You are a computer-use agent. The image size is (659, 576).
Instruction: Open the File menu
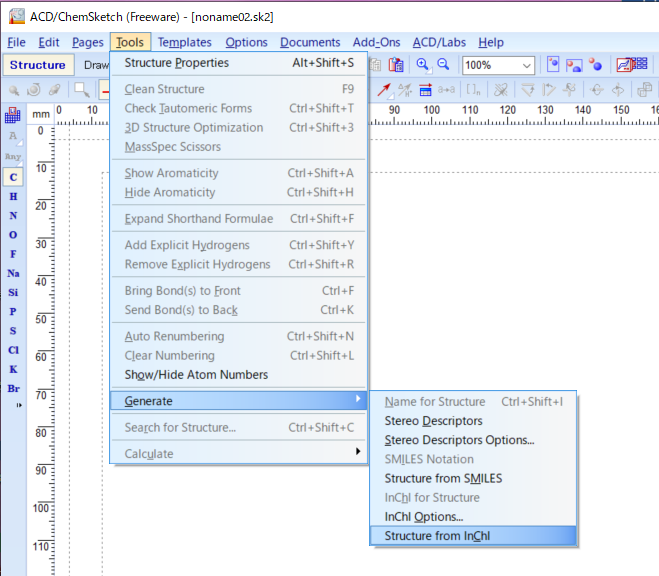16,42
